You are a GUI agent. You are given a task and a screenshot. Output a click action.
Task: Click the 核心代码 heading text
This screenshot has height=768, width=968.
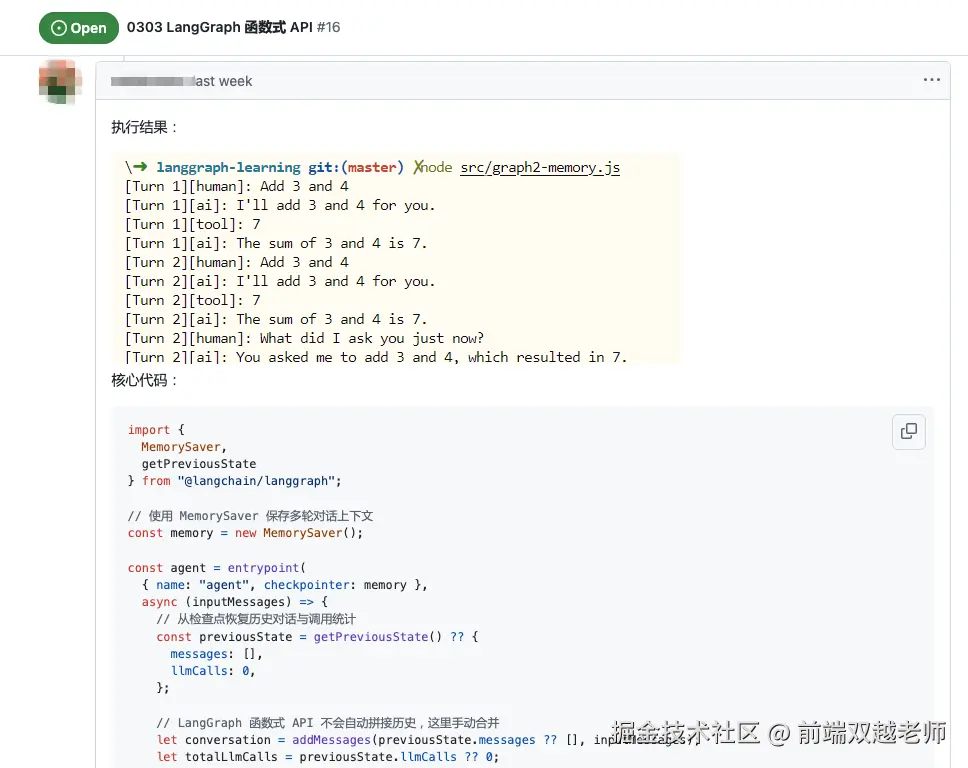point(130,378)
